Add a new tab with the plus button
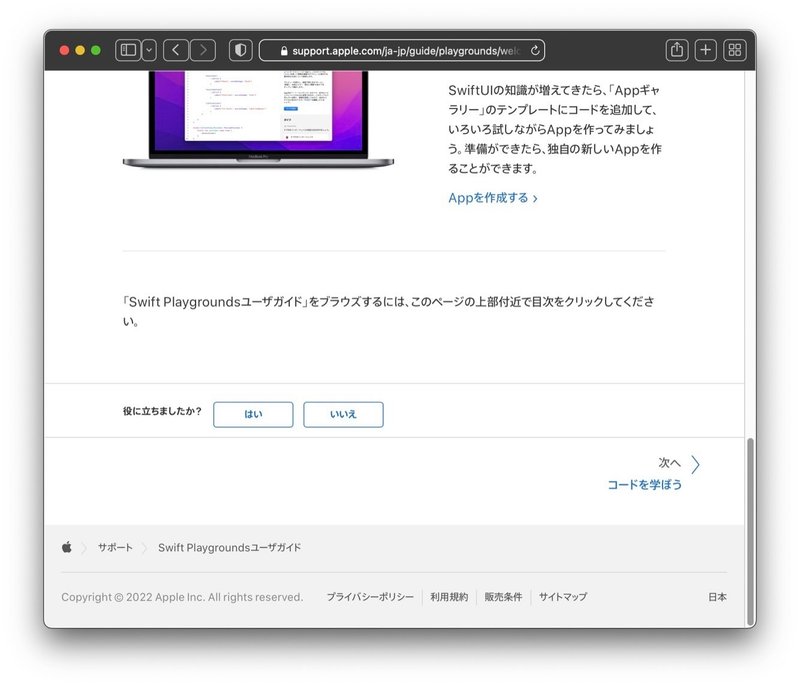Image resolution: width=800 pixels, height=686 pixels. coord(706,50)
